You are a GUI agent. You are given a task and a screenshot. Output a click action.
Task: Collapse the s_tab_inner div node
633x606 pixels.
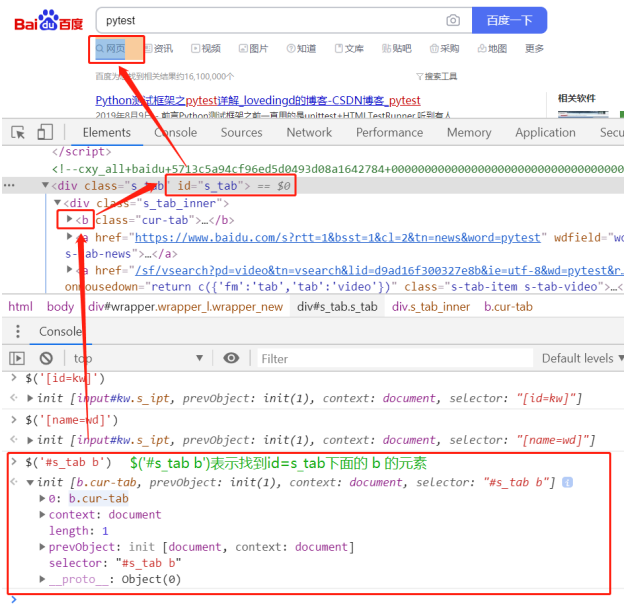coord(57,202)
